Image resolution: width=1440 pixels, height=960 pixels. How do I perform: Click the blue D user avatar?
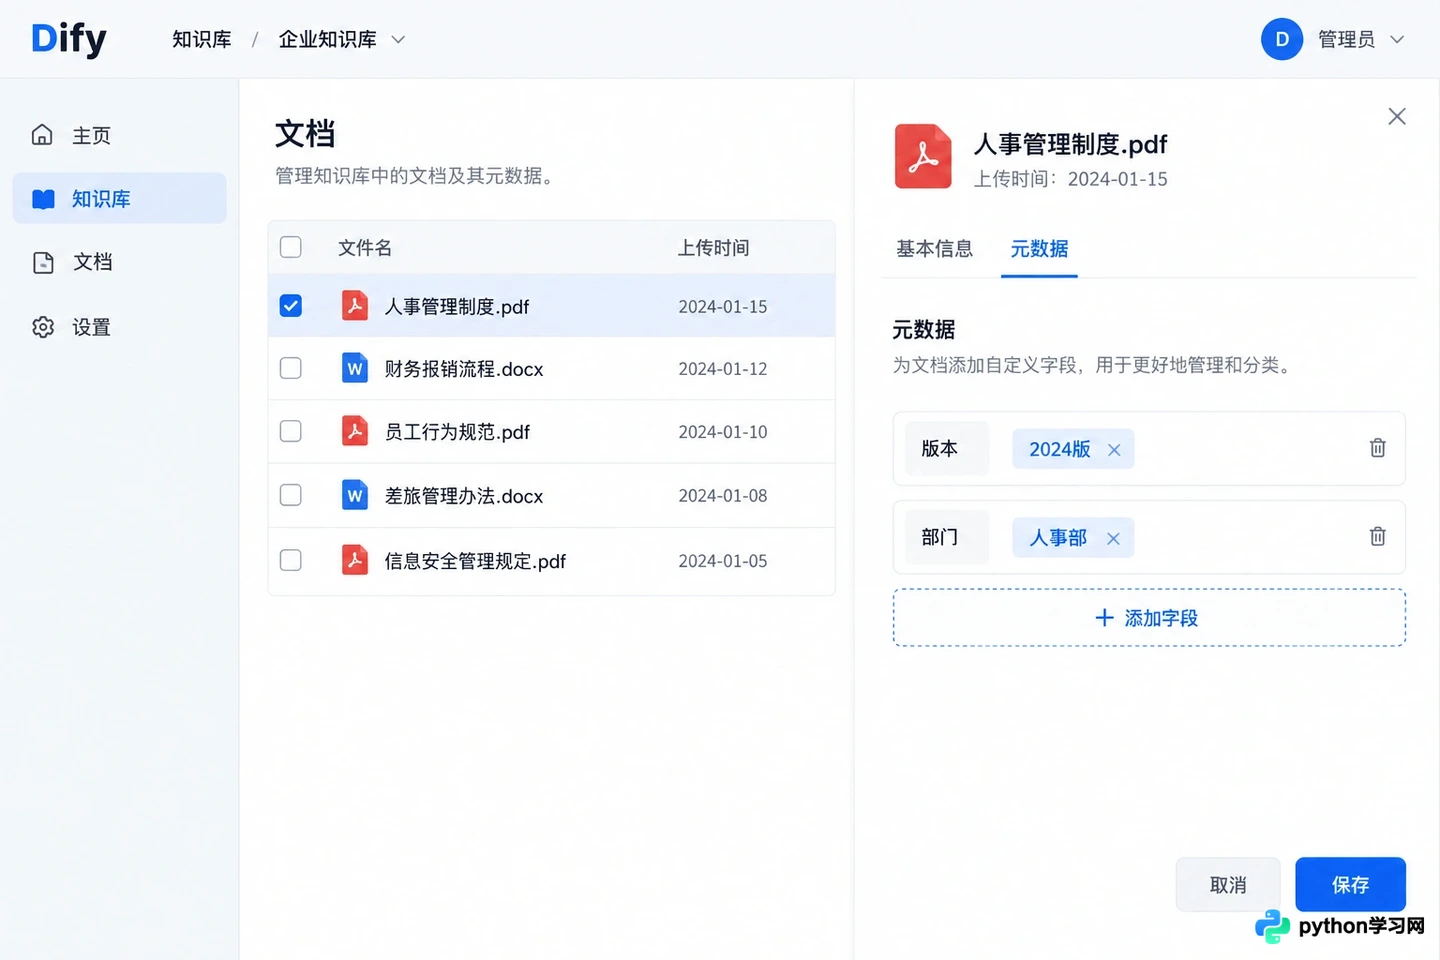(1282, 39)
